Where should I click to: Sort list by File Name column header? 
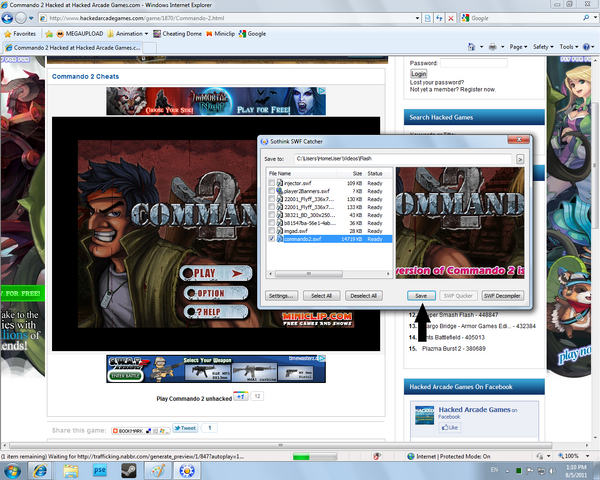coord(301,173)
